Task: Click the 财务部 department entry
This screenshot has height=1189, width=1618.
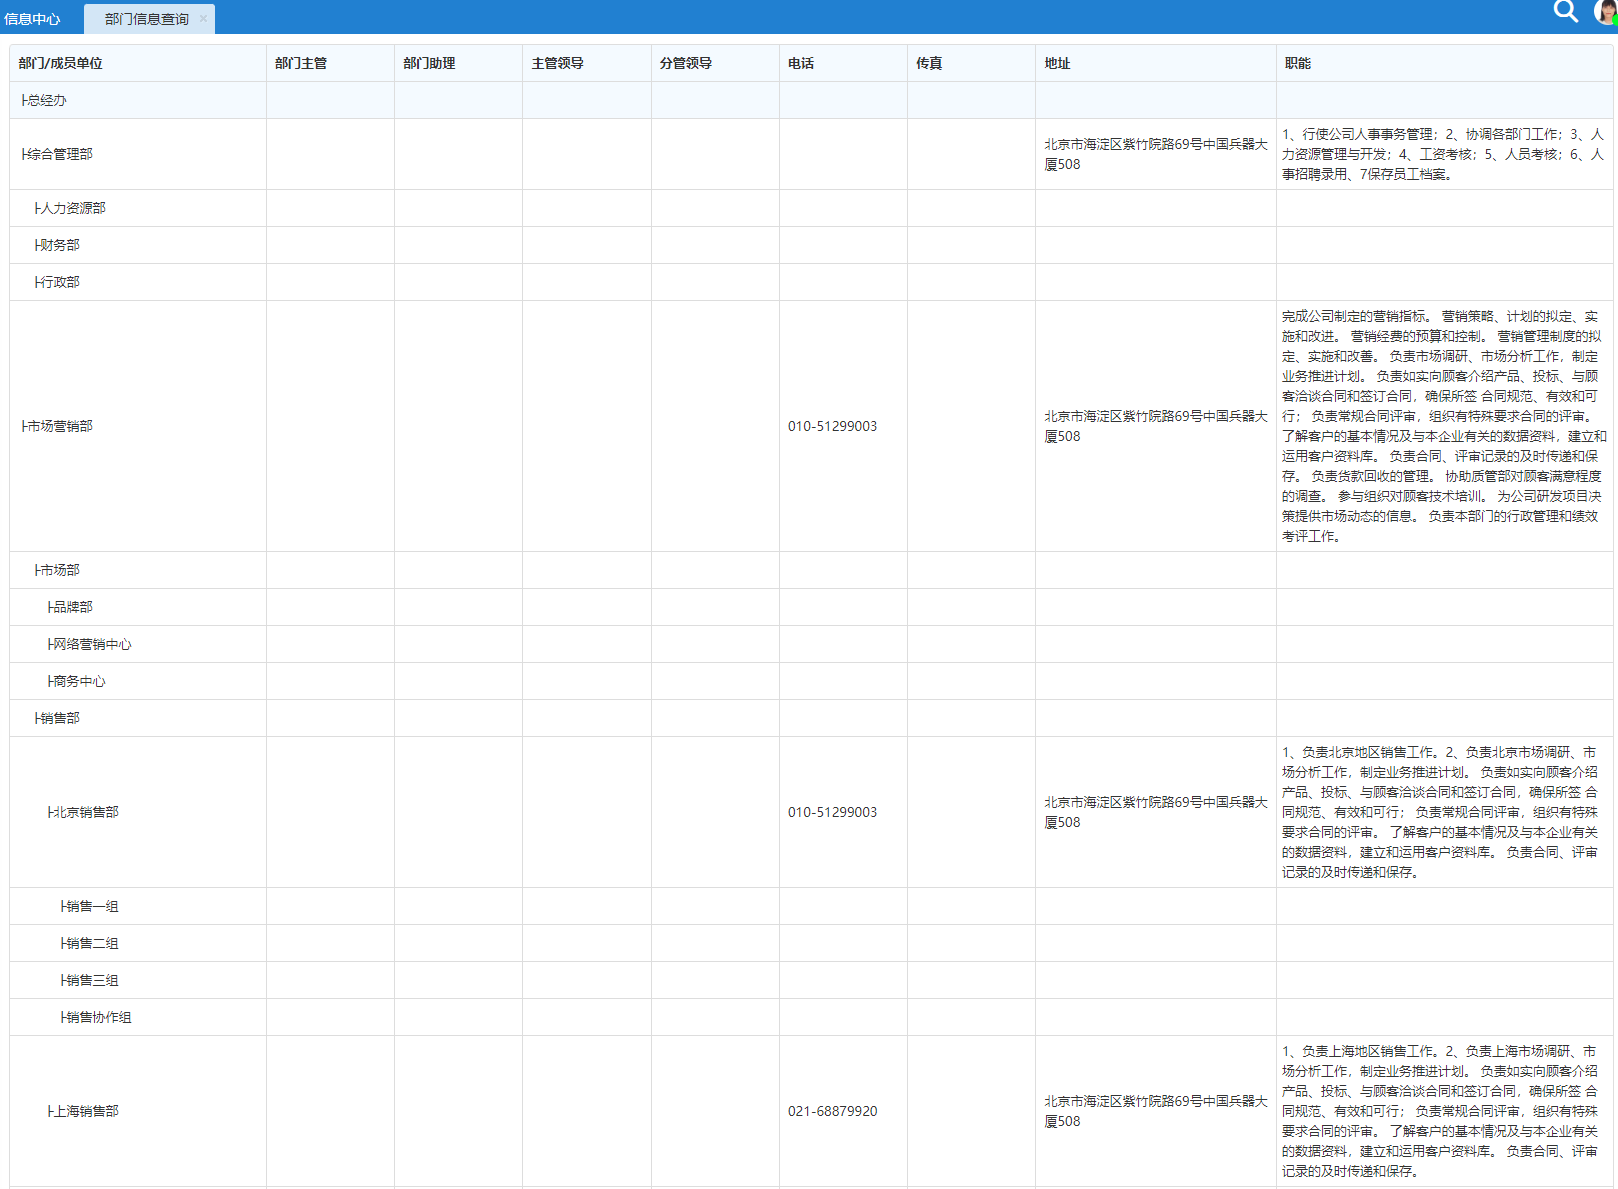Action: click(x=59, y=245)
